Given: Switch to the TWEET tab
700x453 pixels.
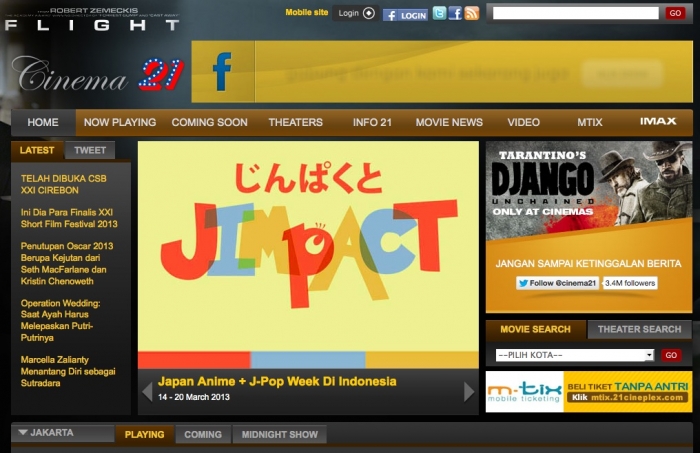Looking at the screenshot, I should 90,150.
